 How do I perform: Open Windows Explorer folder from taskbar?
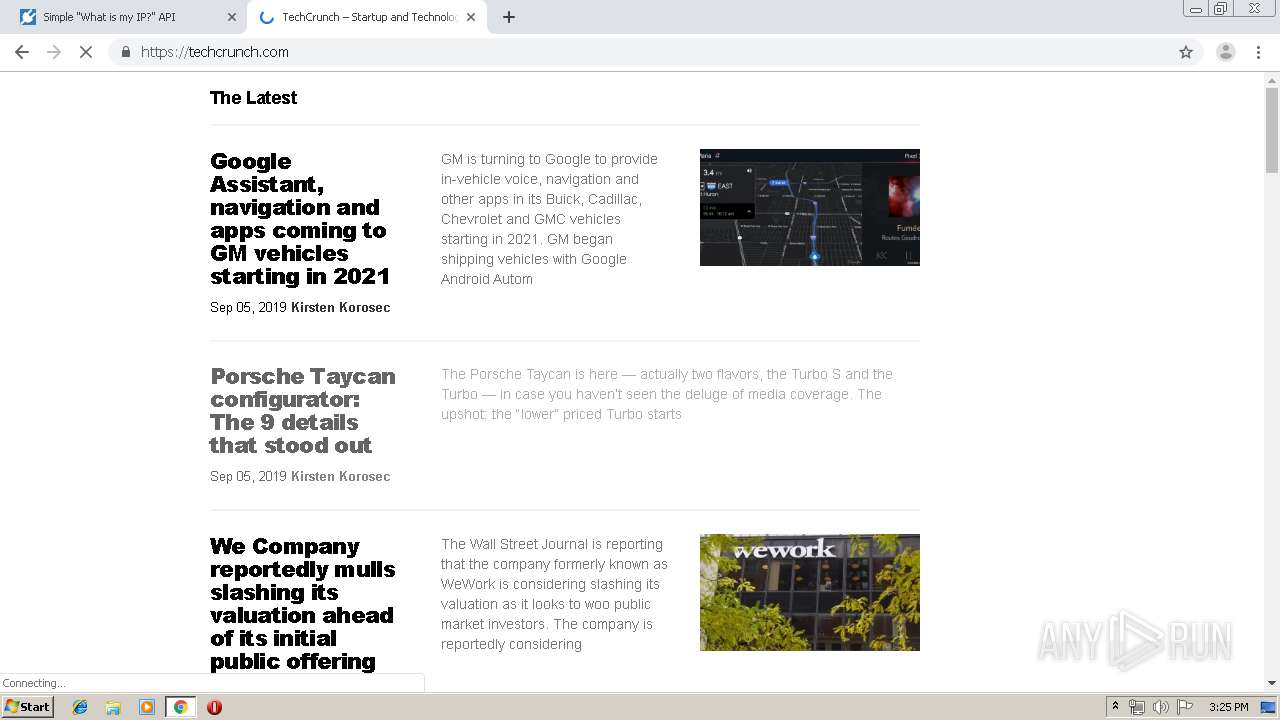113,707
